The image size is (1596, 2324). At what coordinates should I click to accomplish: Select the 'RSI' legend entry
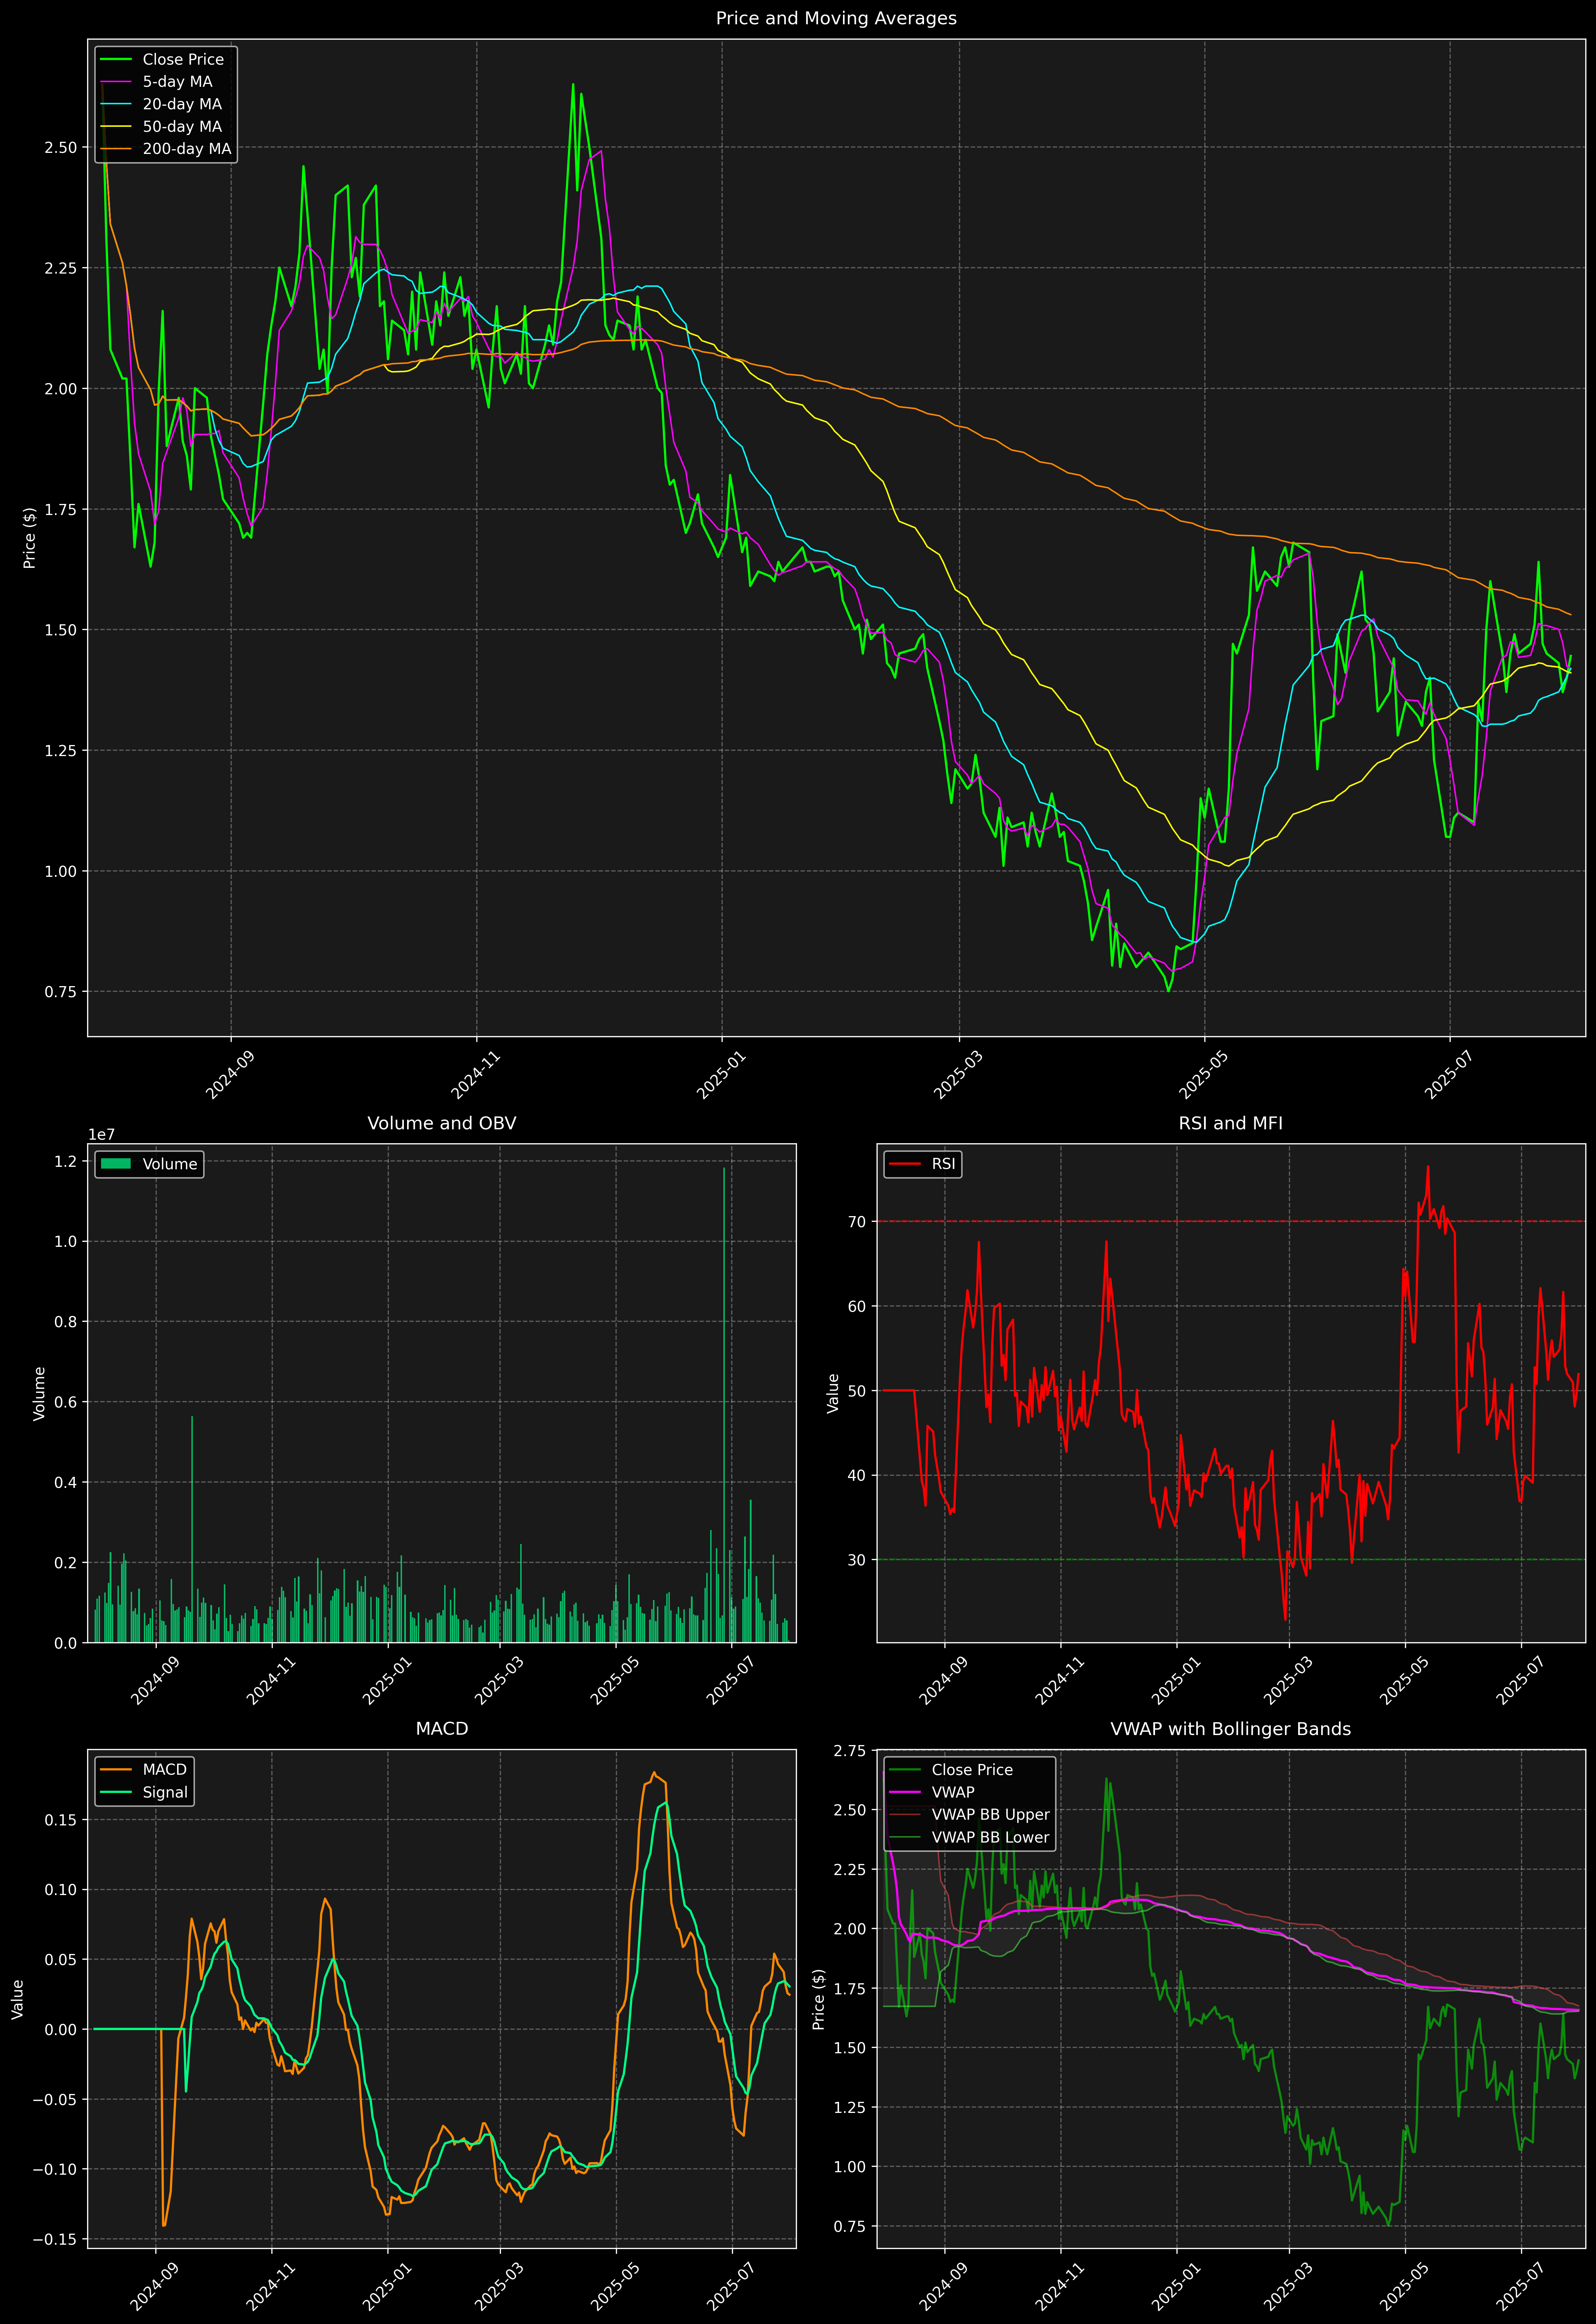943,1164
